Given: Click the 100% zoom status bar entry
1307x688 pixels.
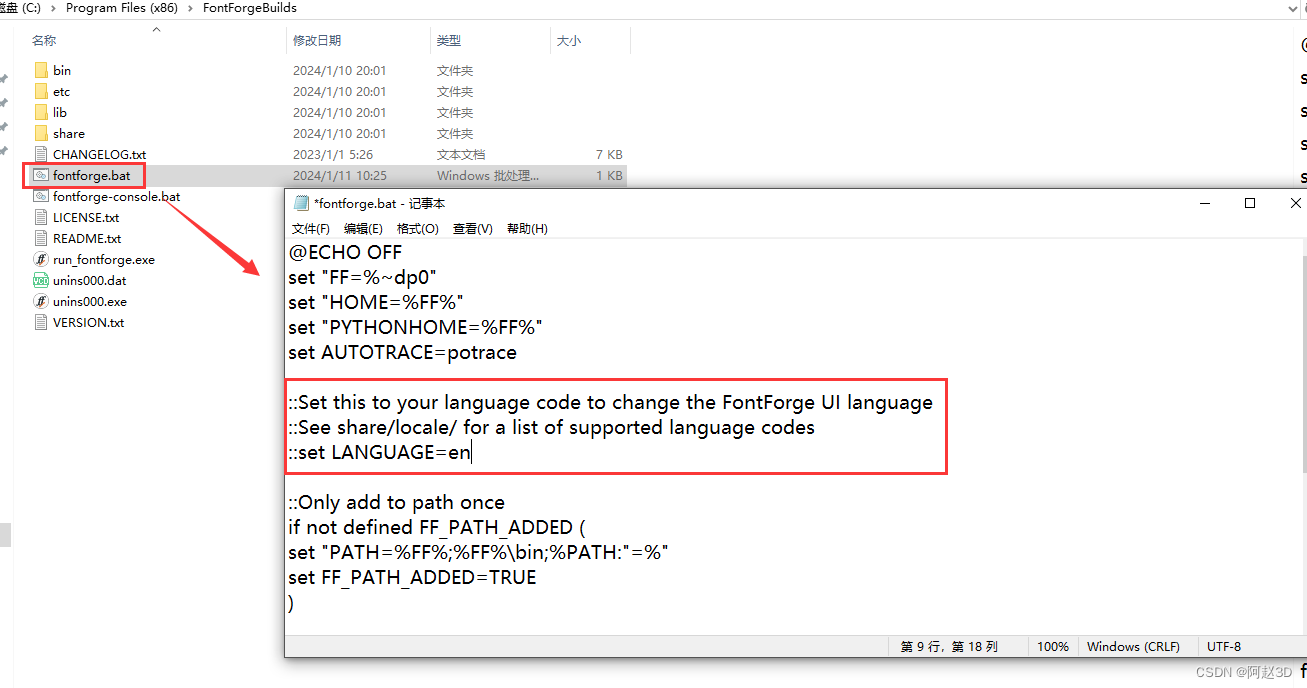Looking at the screenshot, I should [x=1052, y=646].
